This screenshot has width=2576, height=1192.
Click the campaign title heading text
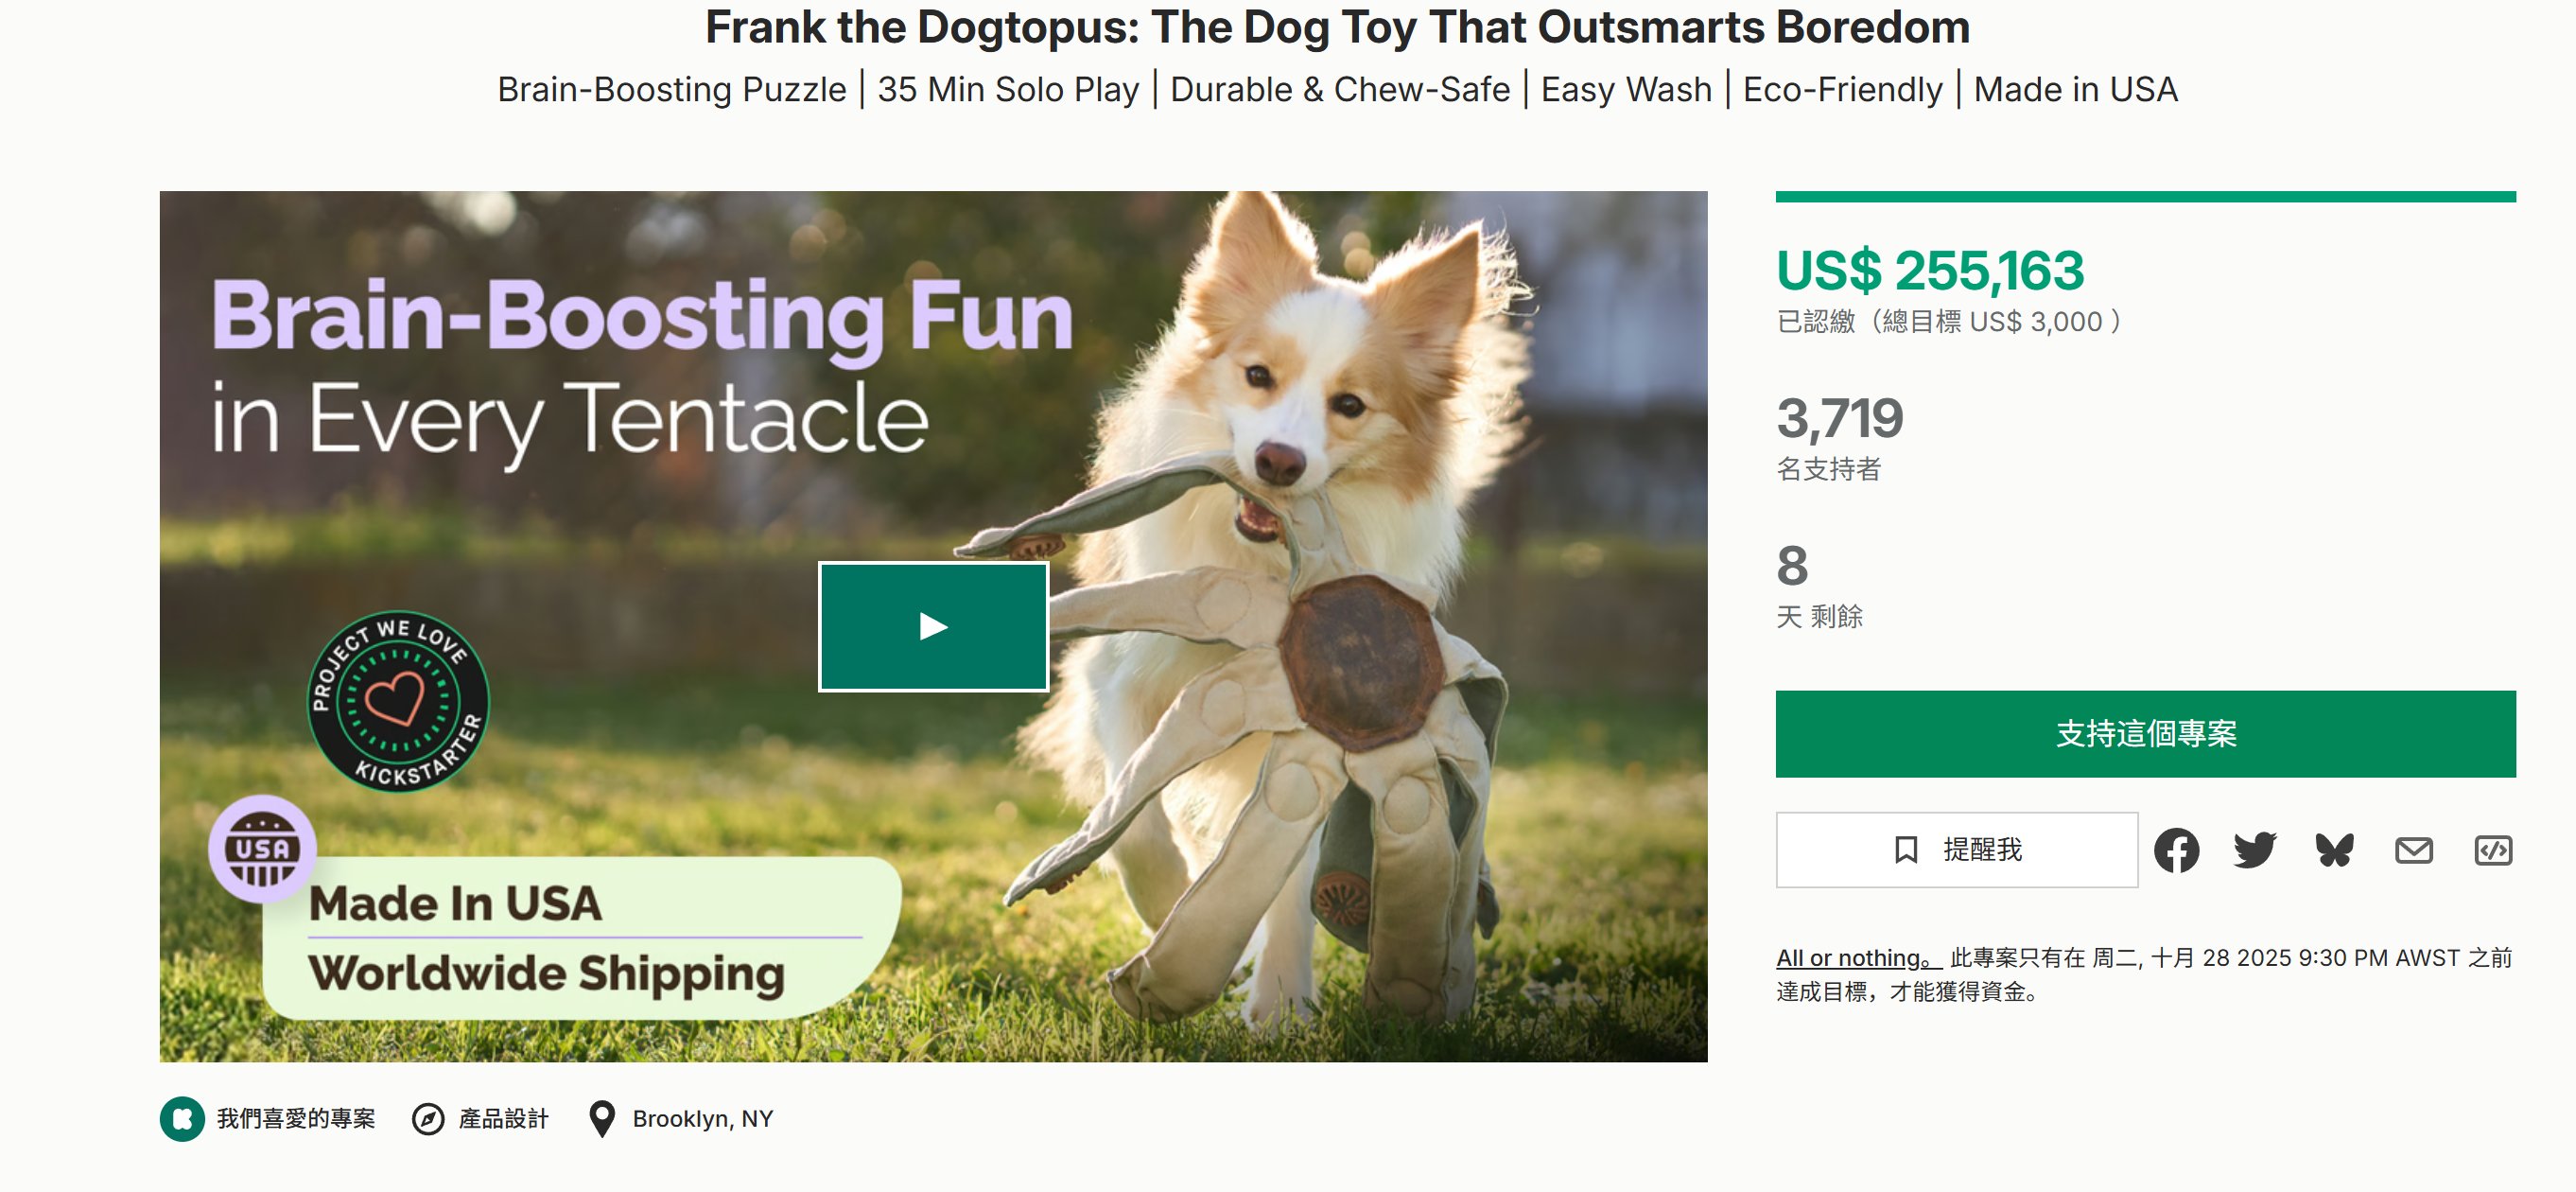pos(1337,27)
